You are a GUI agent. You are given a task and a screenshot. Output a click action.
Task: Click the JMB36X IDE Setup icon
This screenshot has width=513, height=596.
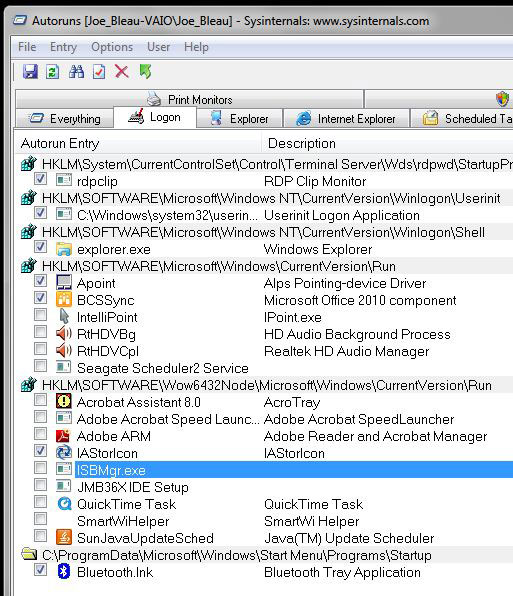click(x=63, y=486)
